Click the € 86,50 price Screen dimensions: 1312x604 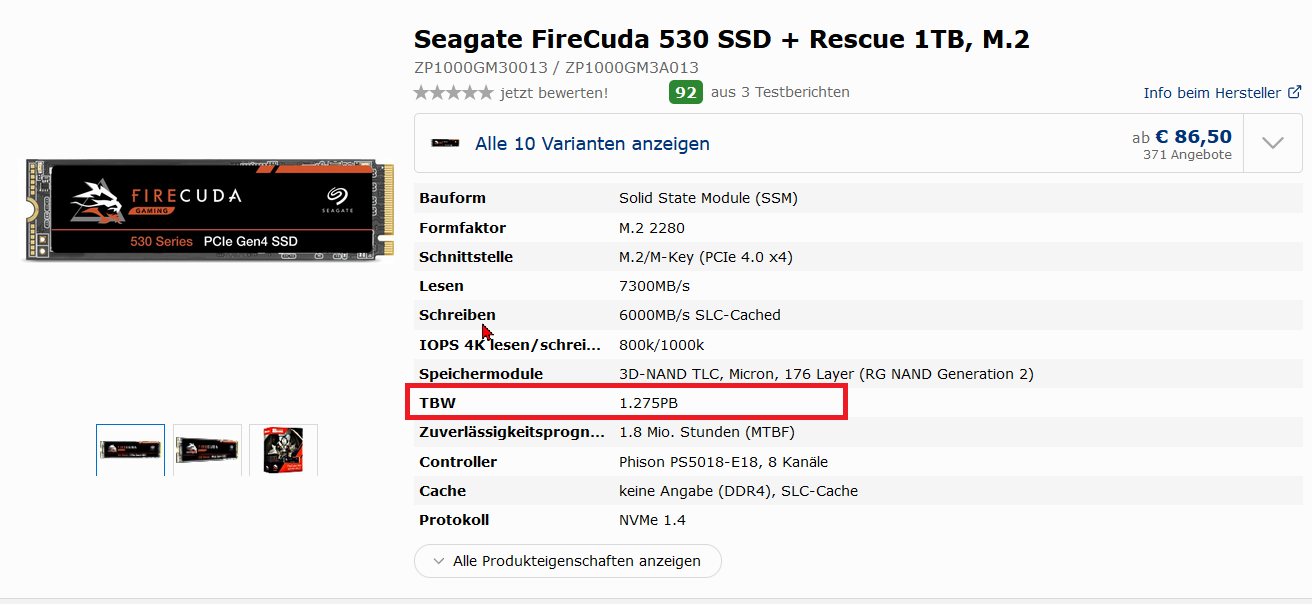coord(1193,136)
